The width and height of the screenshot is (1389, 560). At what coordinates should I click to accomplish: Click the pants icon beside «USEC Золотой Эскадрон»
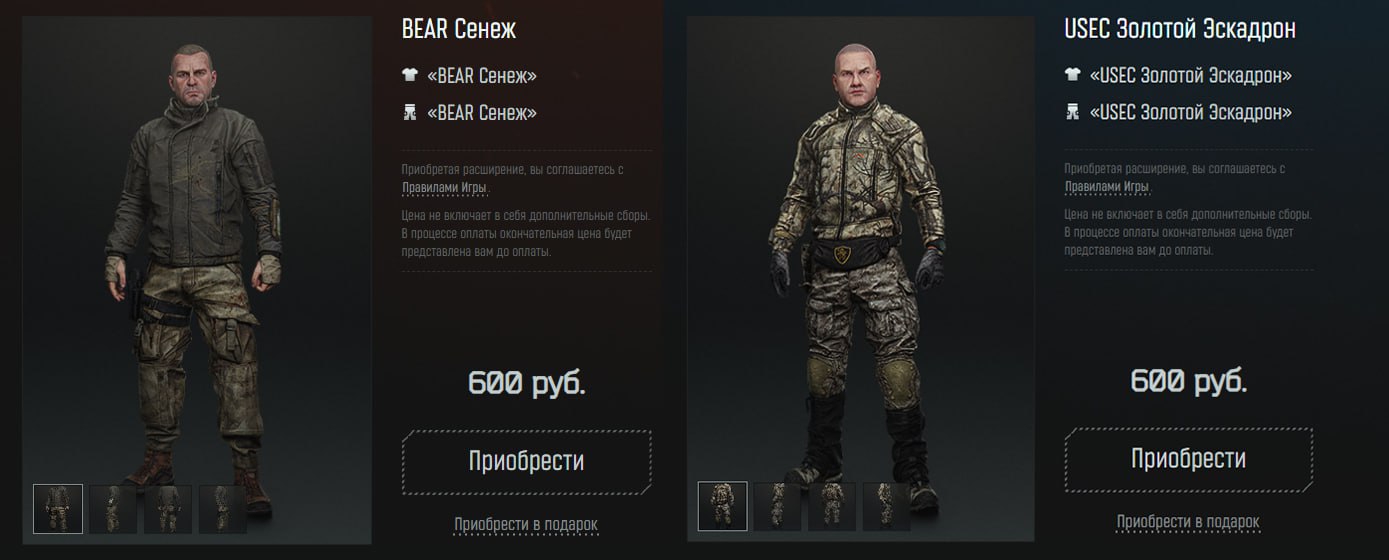pos(1072,112)
